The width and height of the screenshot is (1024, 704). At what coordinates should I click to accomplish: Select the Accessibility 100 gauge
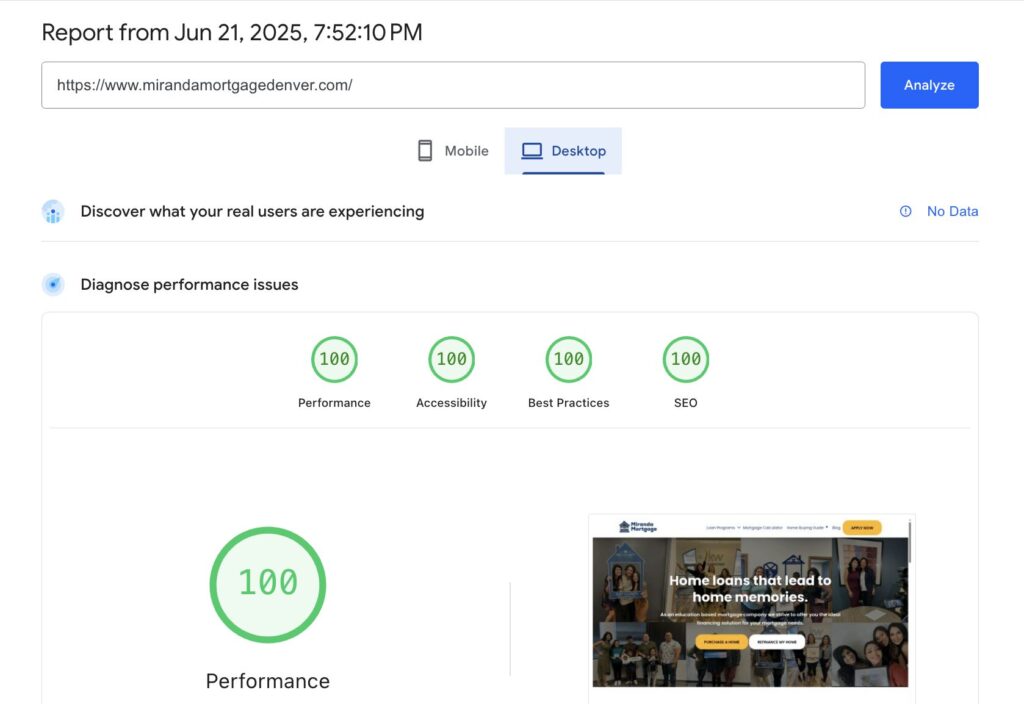click(451, 359)
